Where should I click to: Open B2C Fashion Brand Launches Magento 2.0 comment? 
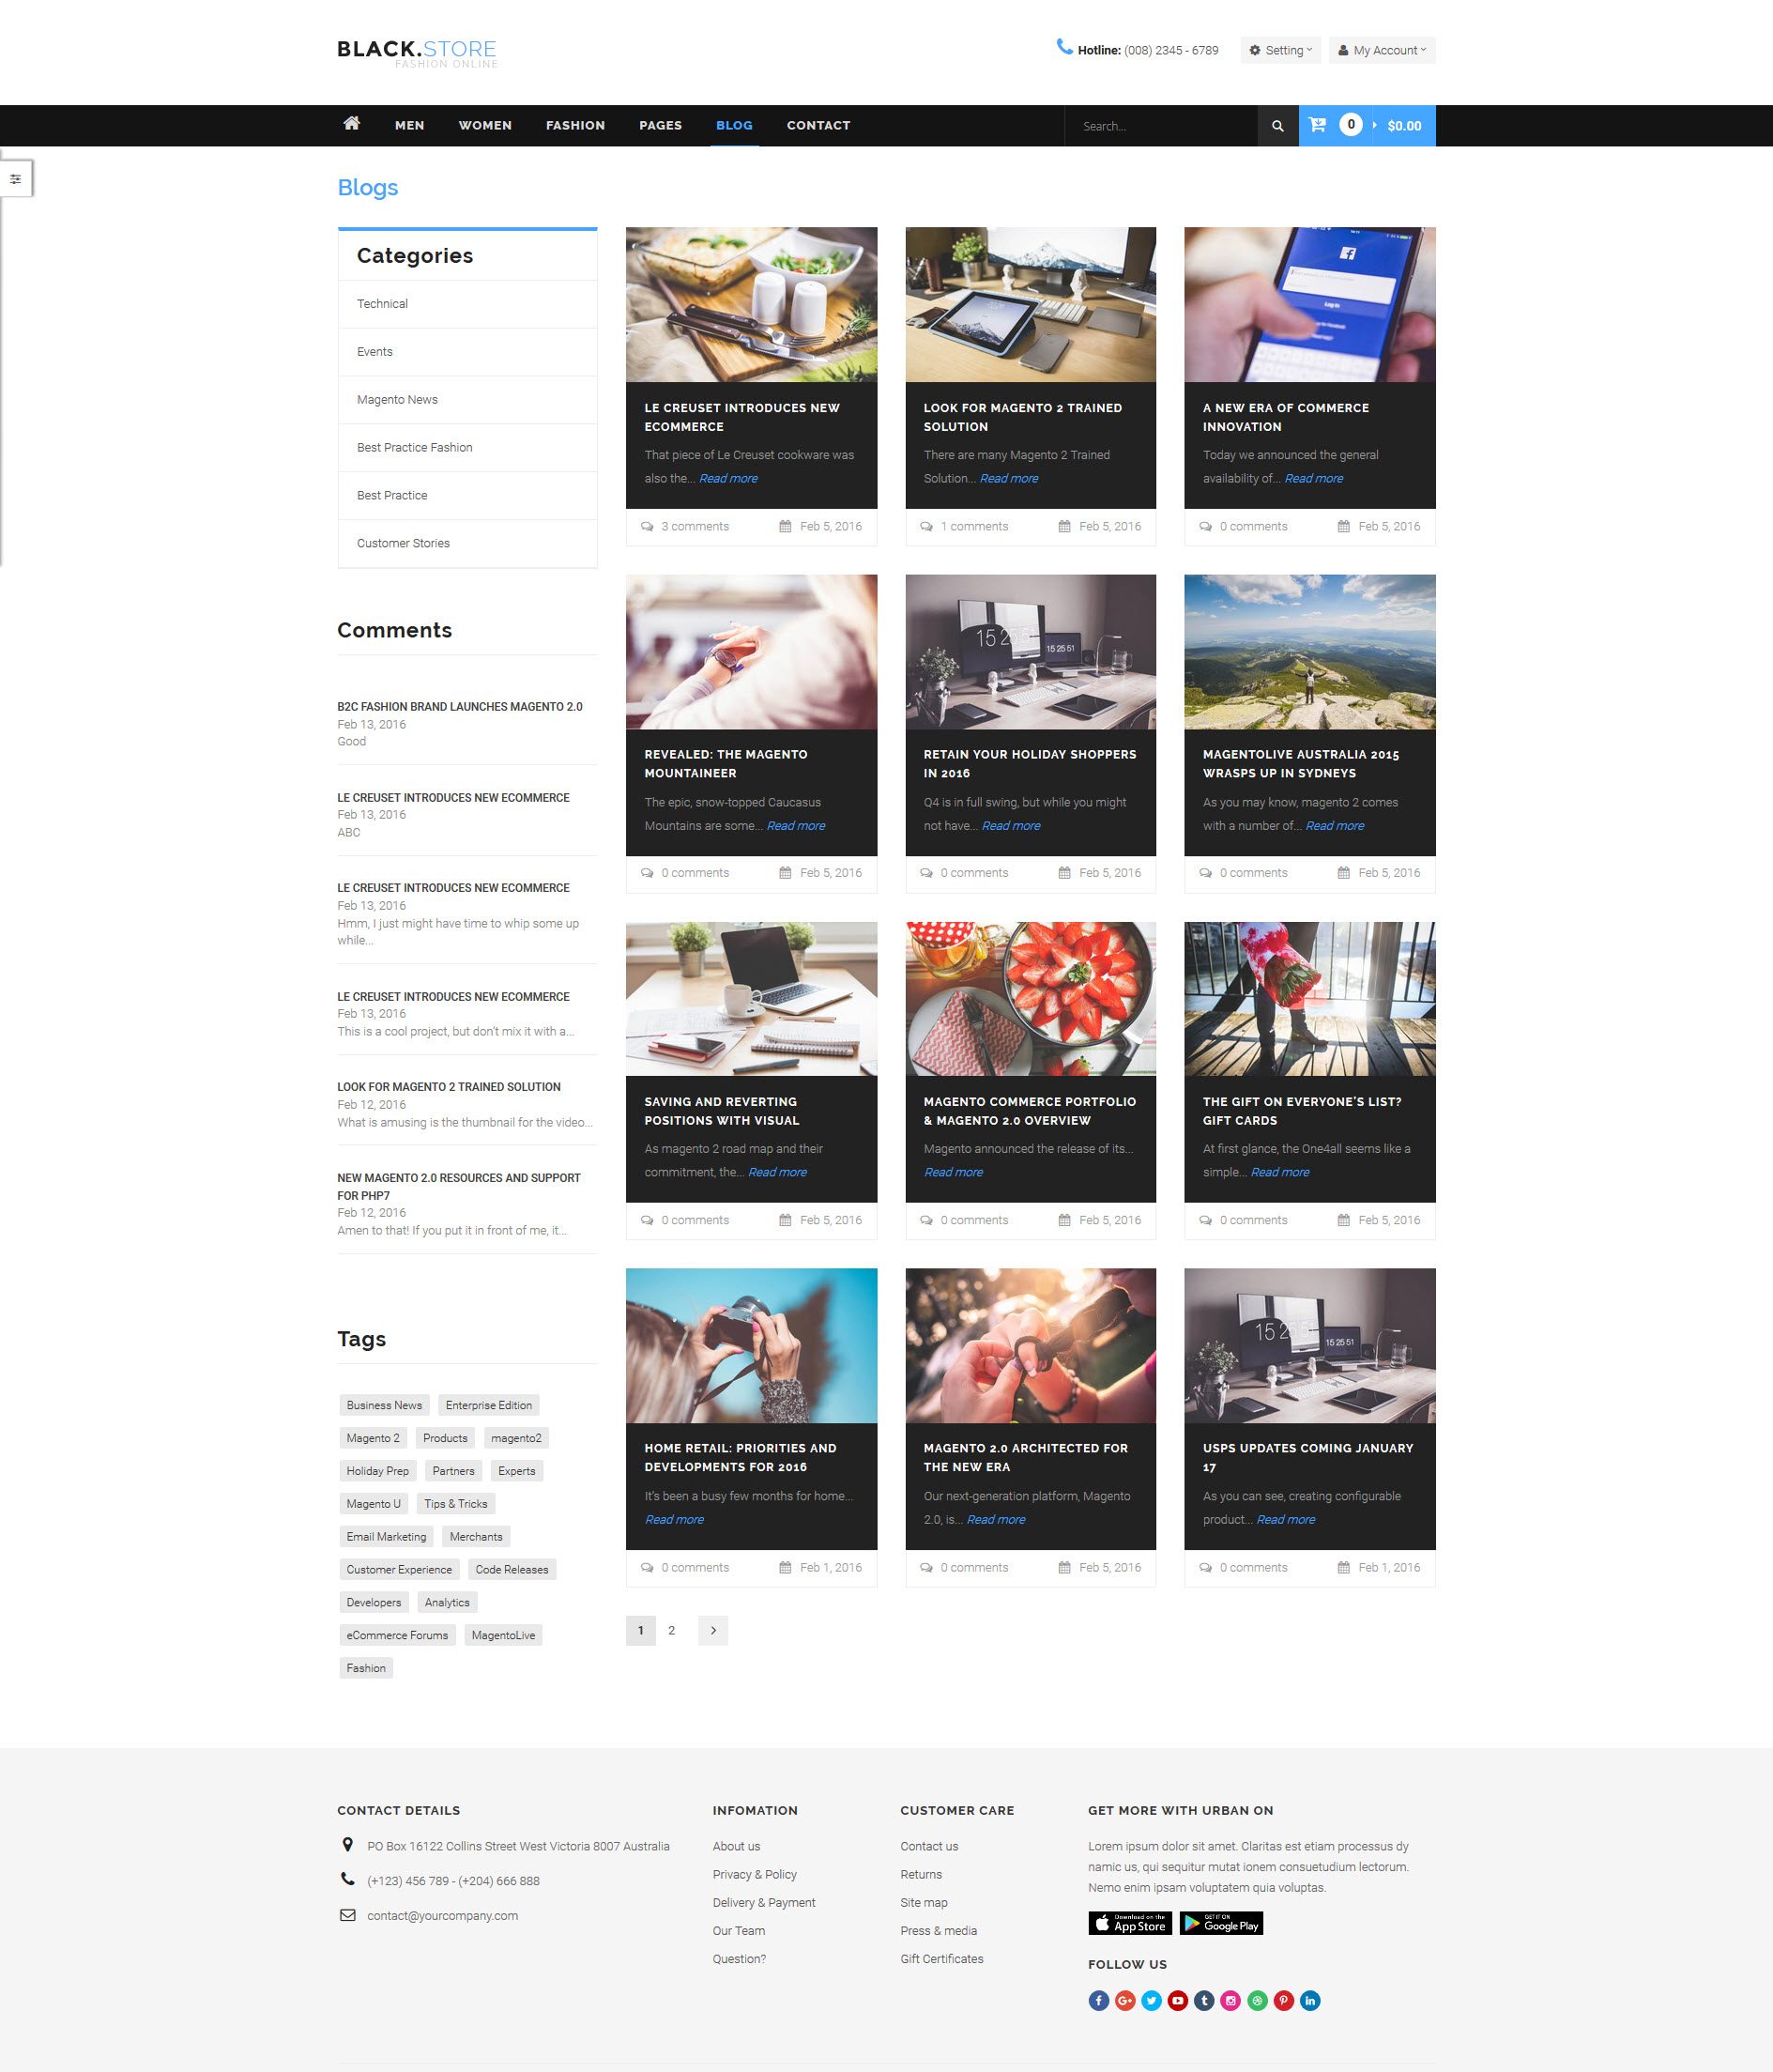click(460, 706)
